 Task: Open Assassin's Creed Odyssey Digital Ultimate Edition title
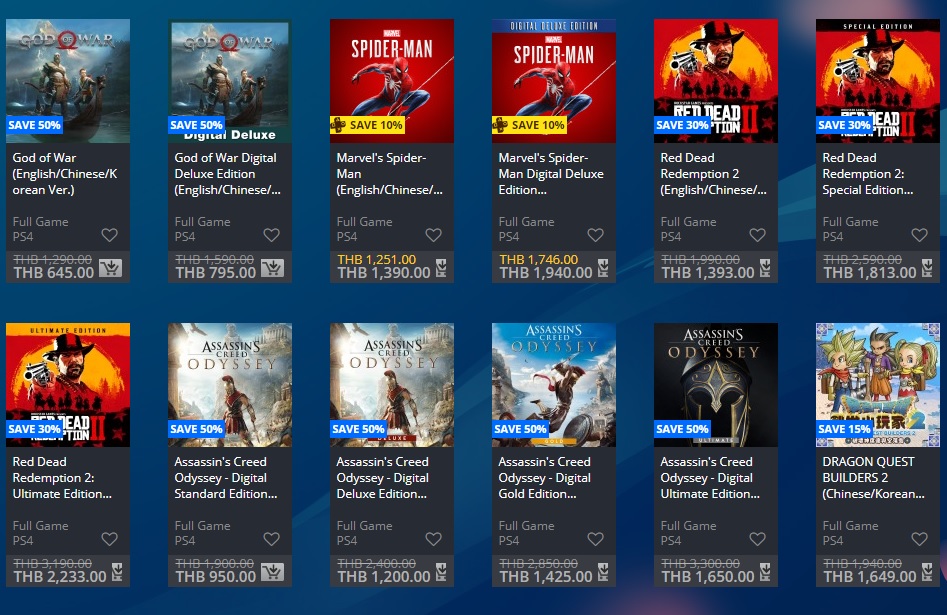[x=710, y=478]
